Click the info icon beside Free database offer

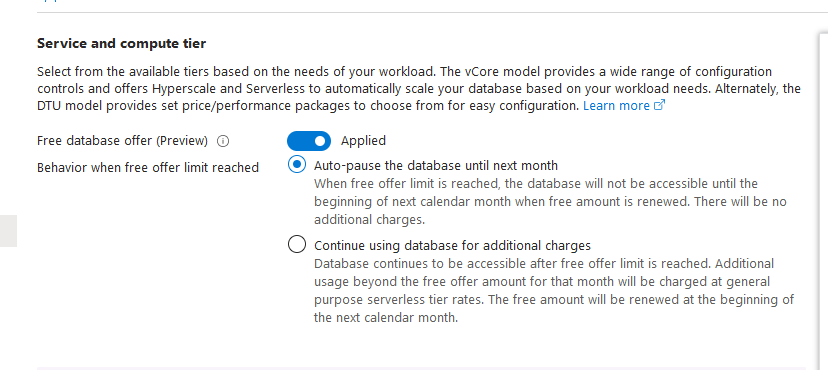click(x=223, y=141)
